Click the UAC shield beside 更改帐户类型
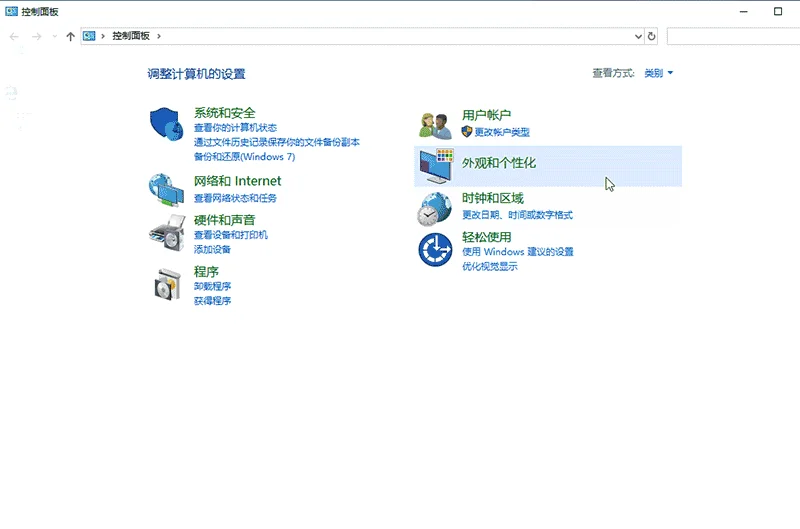The height and width of the screenshot is (529, 800). (x=467, y=132)
